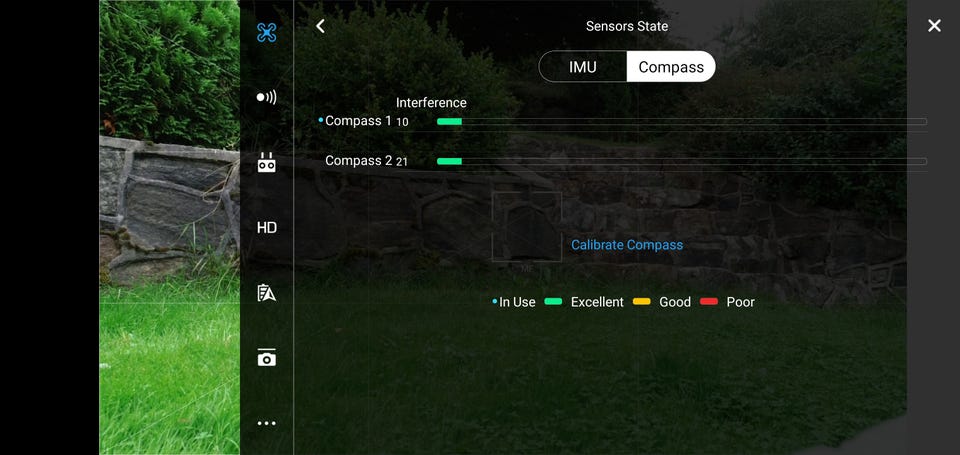
Task: Click the Compass 1 interference bar
Action: (681, 122)
